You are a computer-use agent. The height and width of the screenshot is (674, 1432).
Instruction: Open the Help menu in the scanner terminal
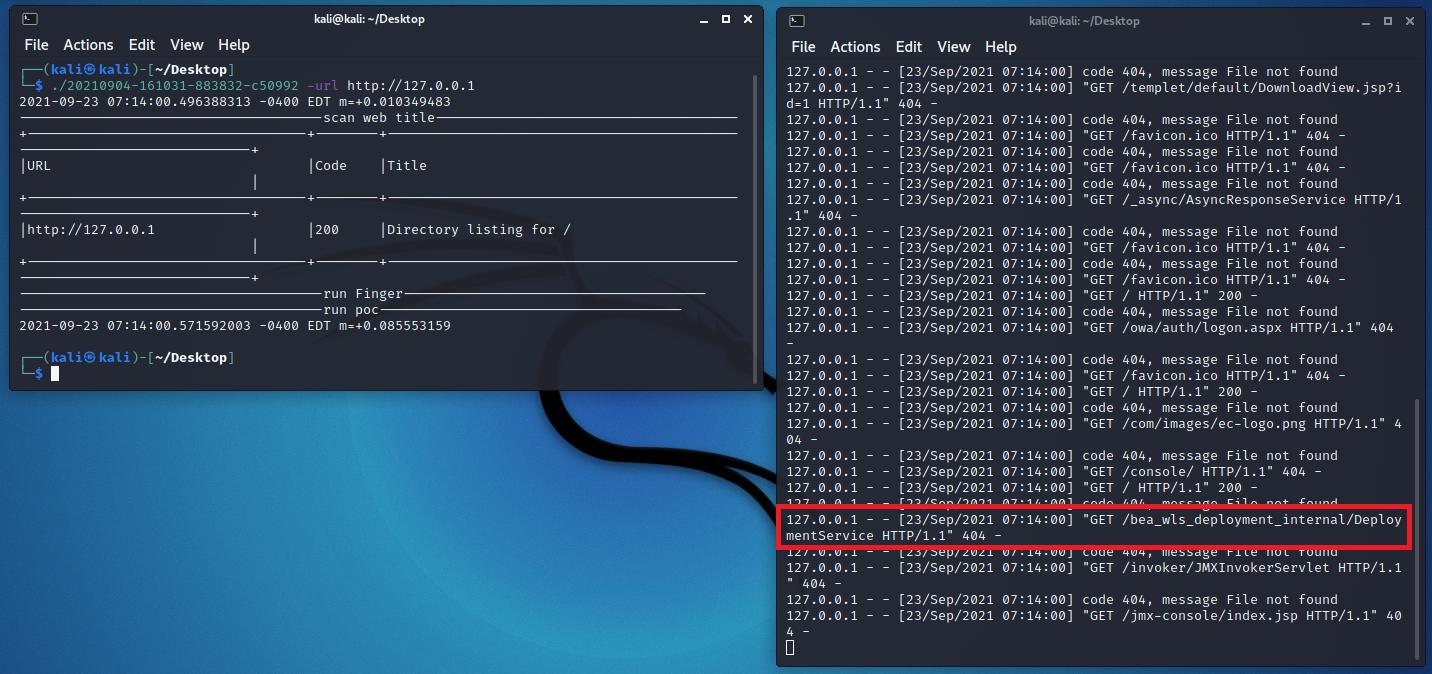[x=234, y=45]
